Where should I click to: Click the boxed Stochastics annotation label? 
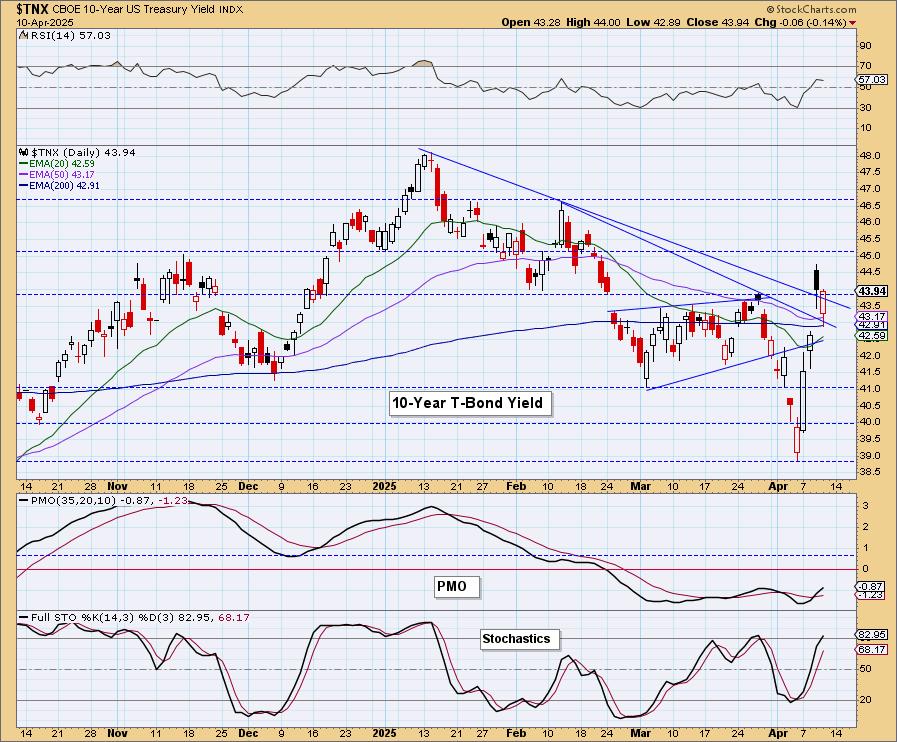tap(519, 639)
